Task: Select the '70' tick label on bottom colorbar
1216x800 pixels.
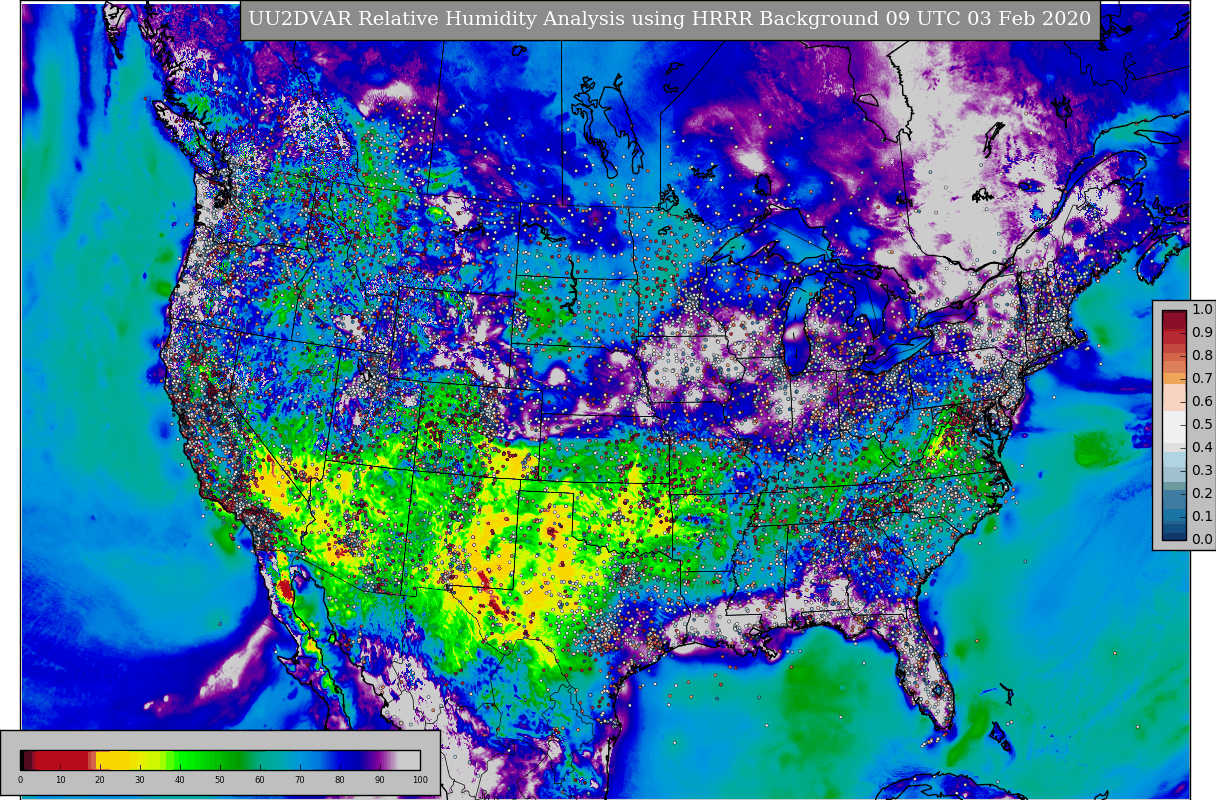Action: click(x=300, y=780)
